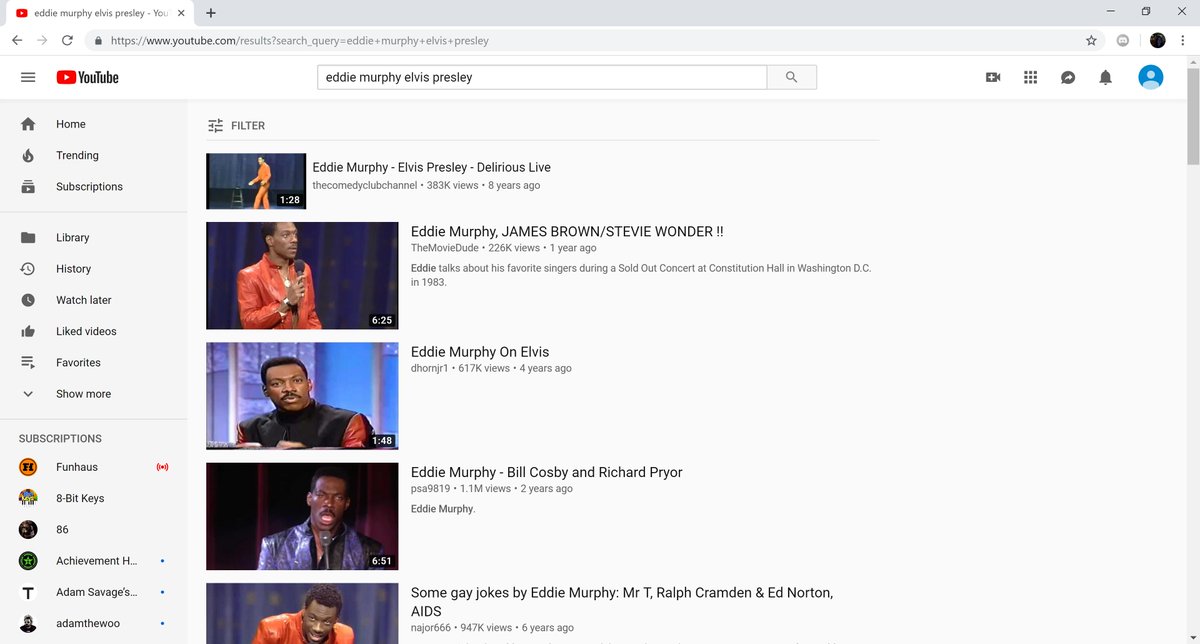Click the 1:48 Eddie Murphy On Elvis thumbnail

[x=302, y=396]
